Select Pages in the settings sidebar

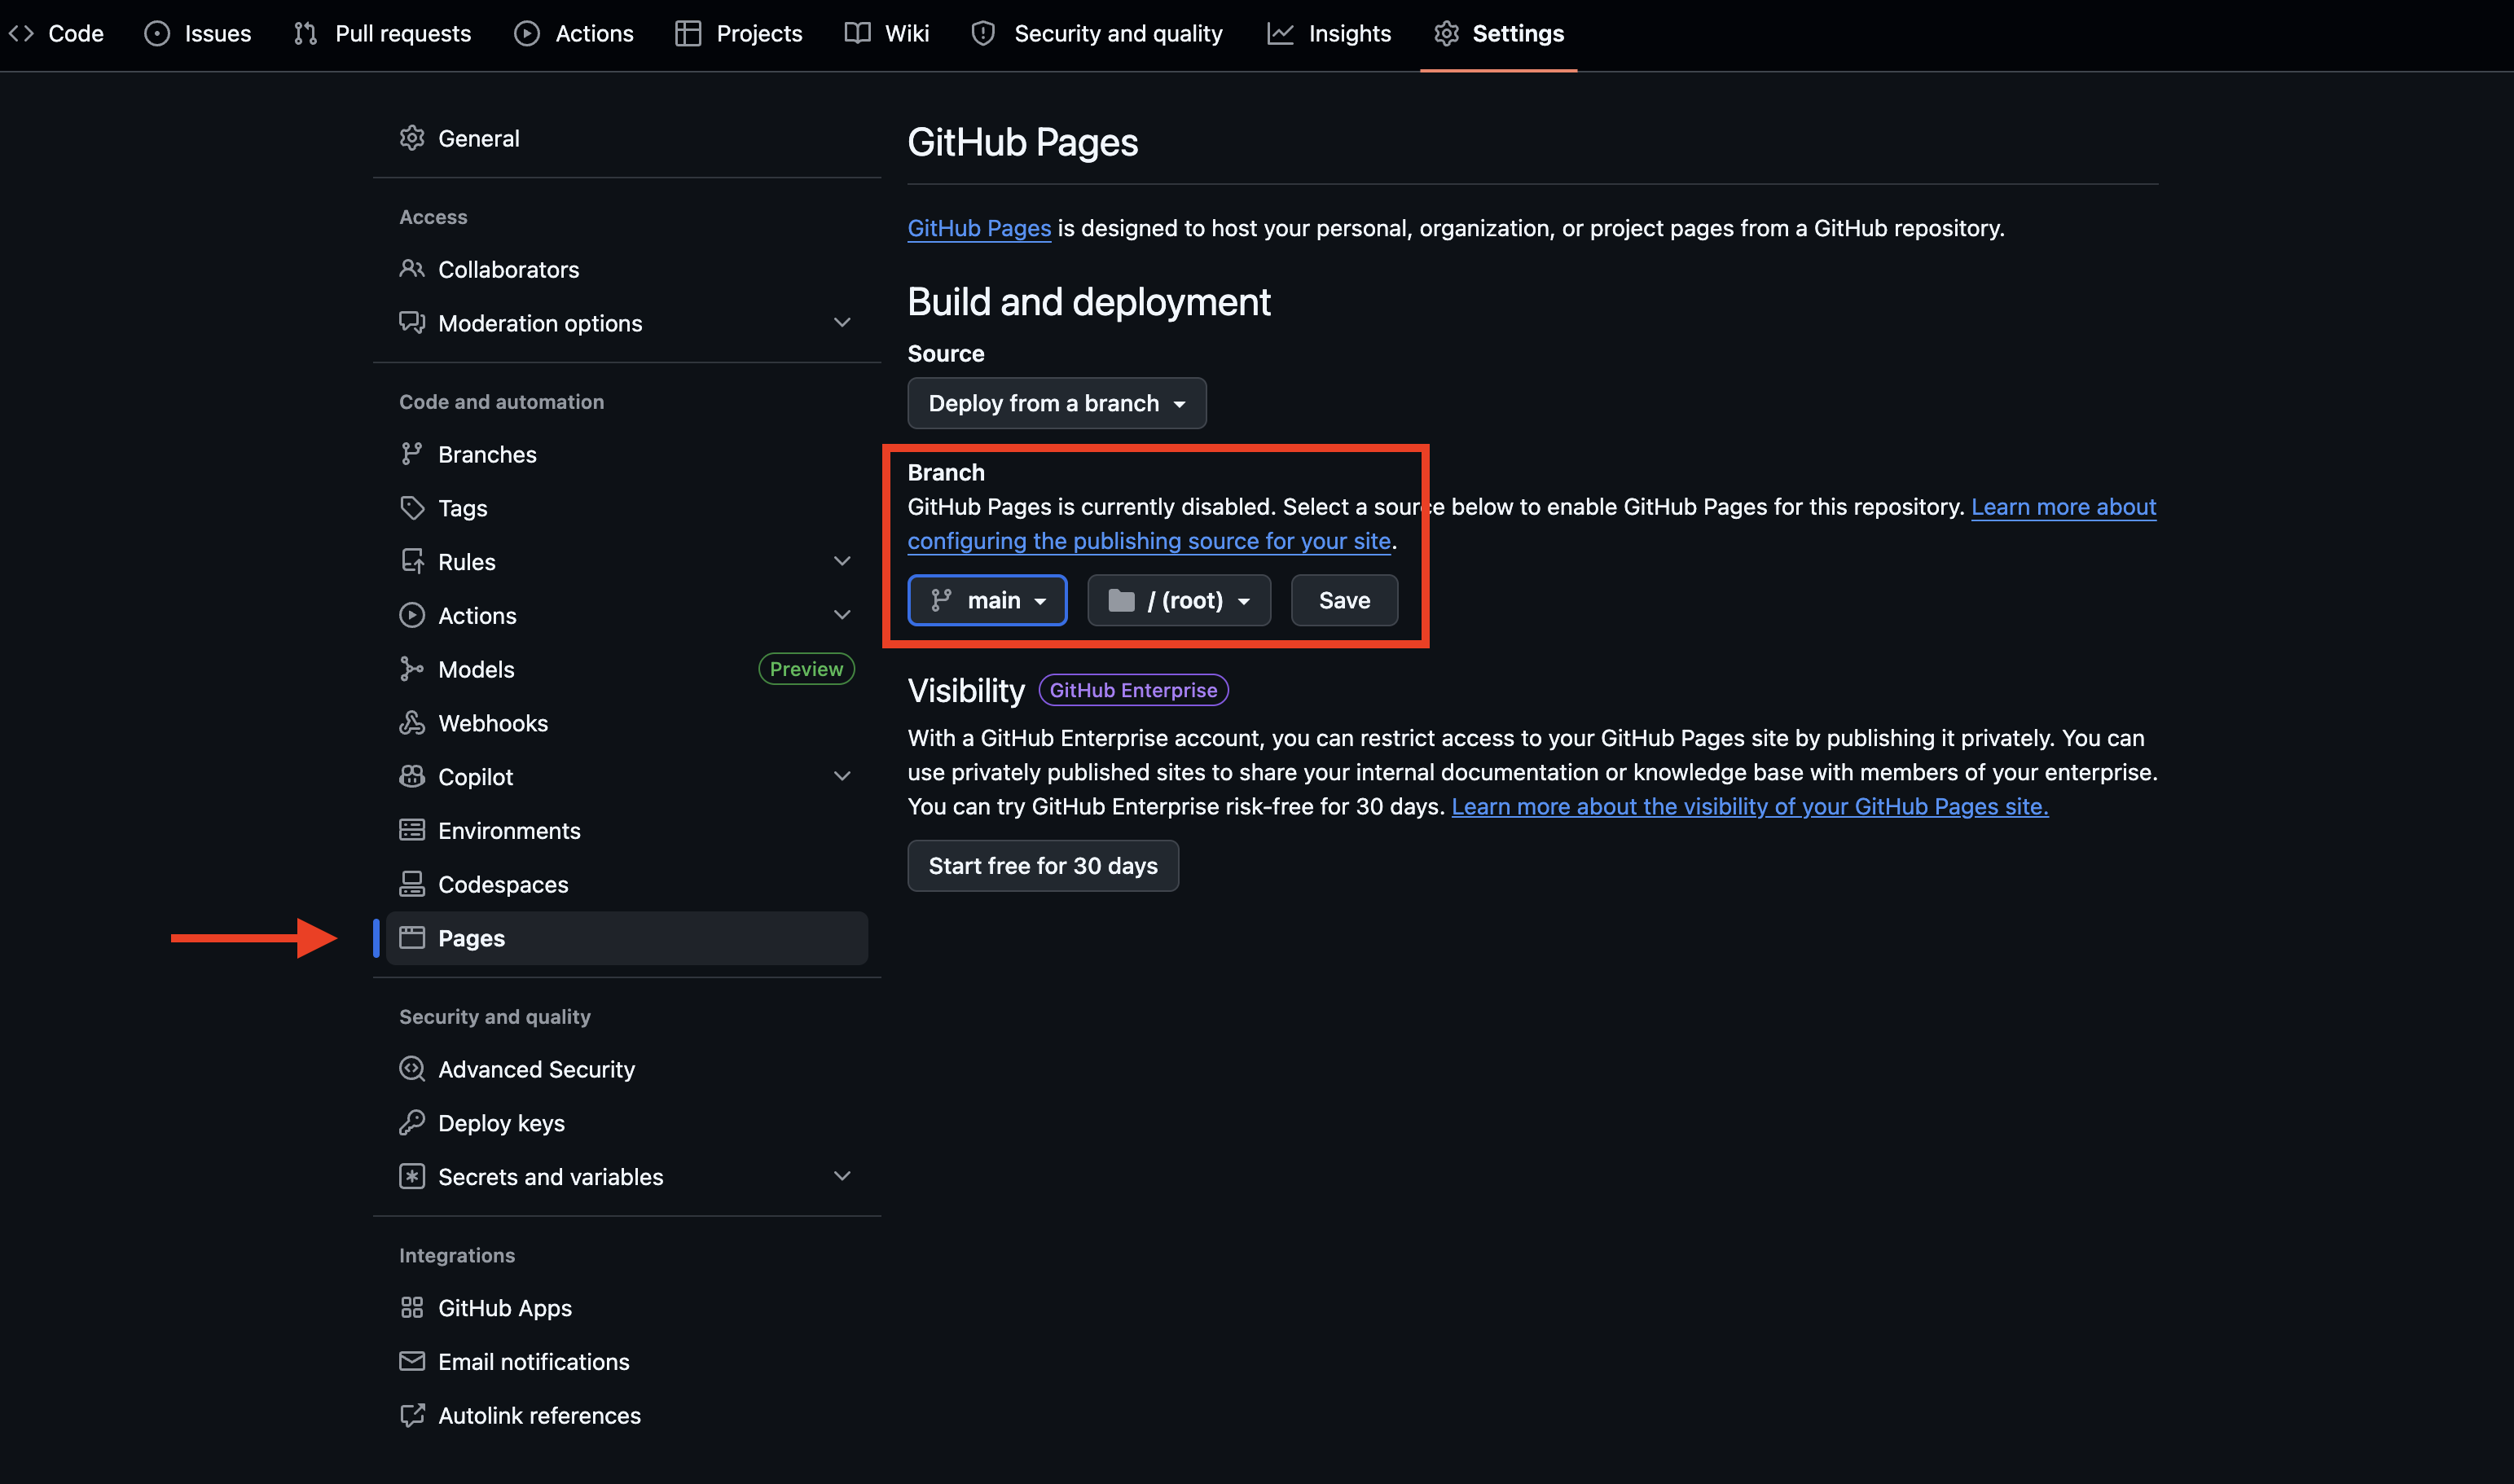(470, 938)
